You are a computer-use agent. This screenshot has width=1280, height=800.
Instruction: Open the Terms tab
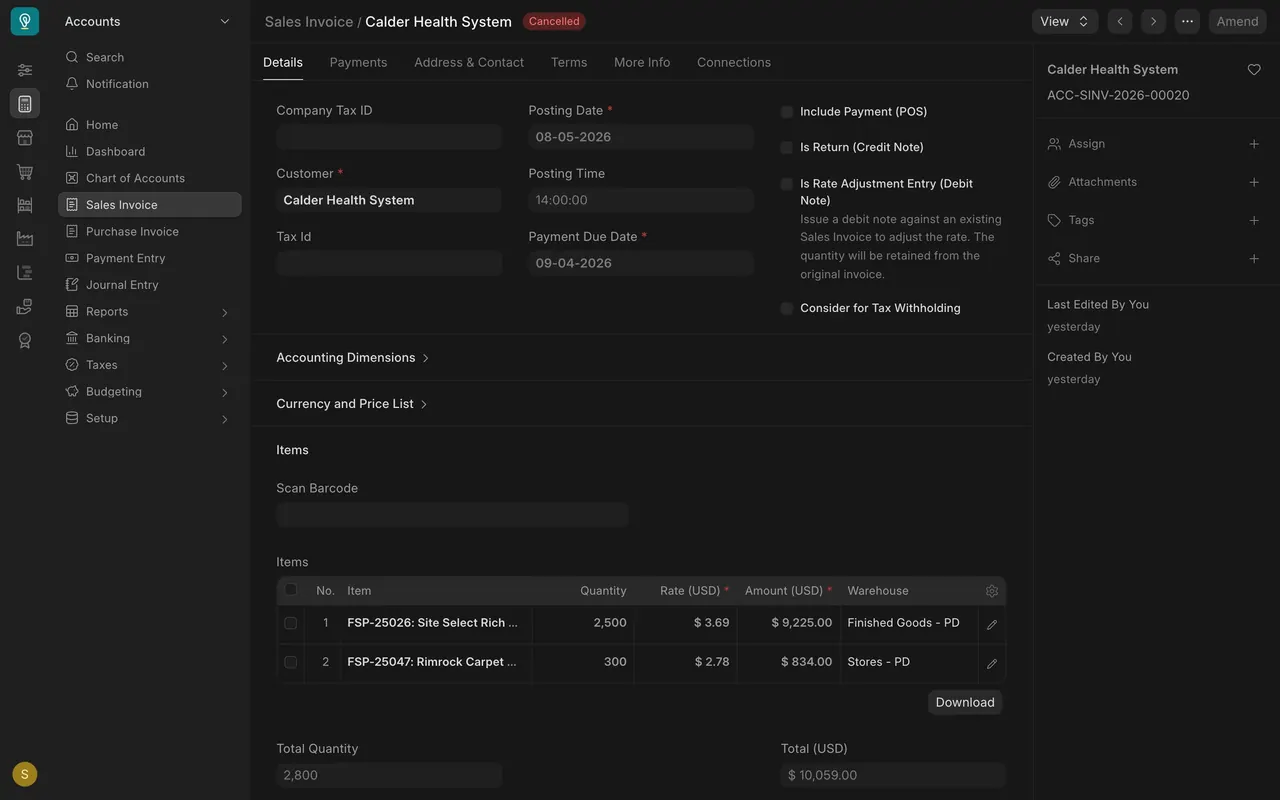coord(569,62)
